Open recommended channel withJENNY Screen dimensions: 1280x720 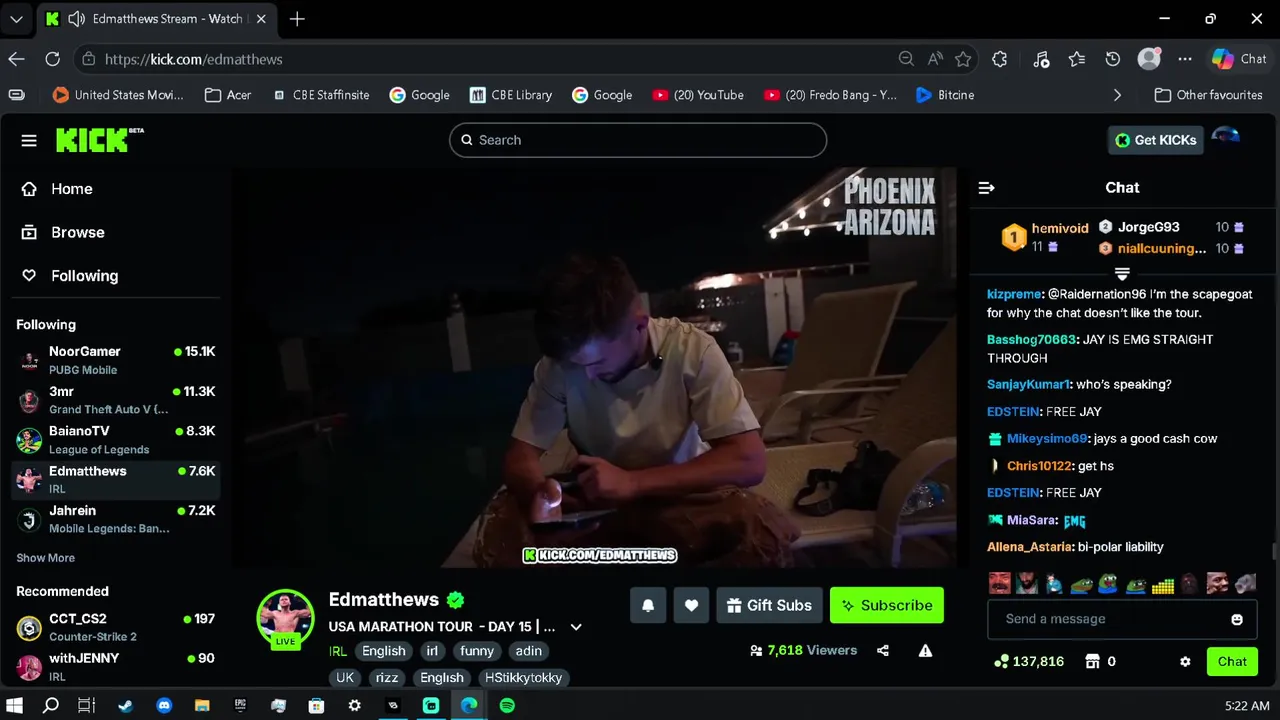(116, 667)
